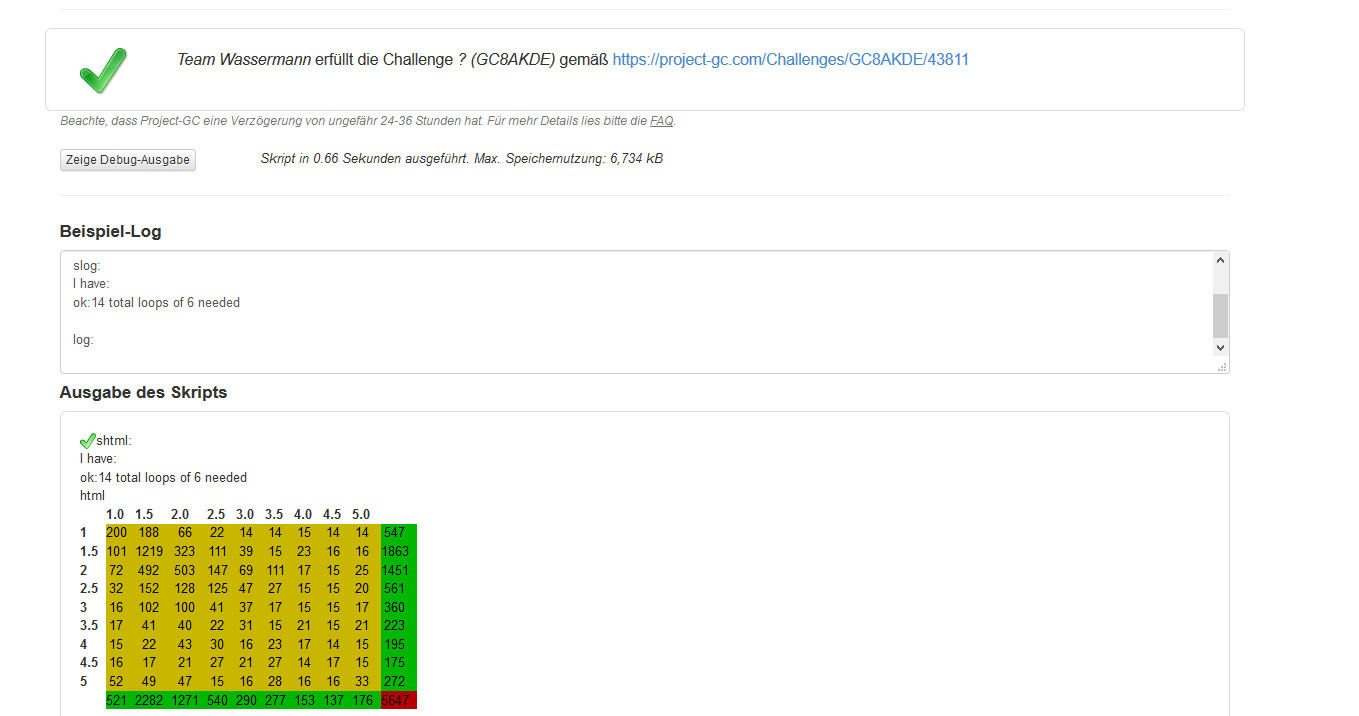Select the matrix cell 200
The image size is (1359, 716).
click(117, 533)
